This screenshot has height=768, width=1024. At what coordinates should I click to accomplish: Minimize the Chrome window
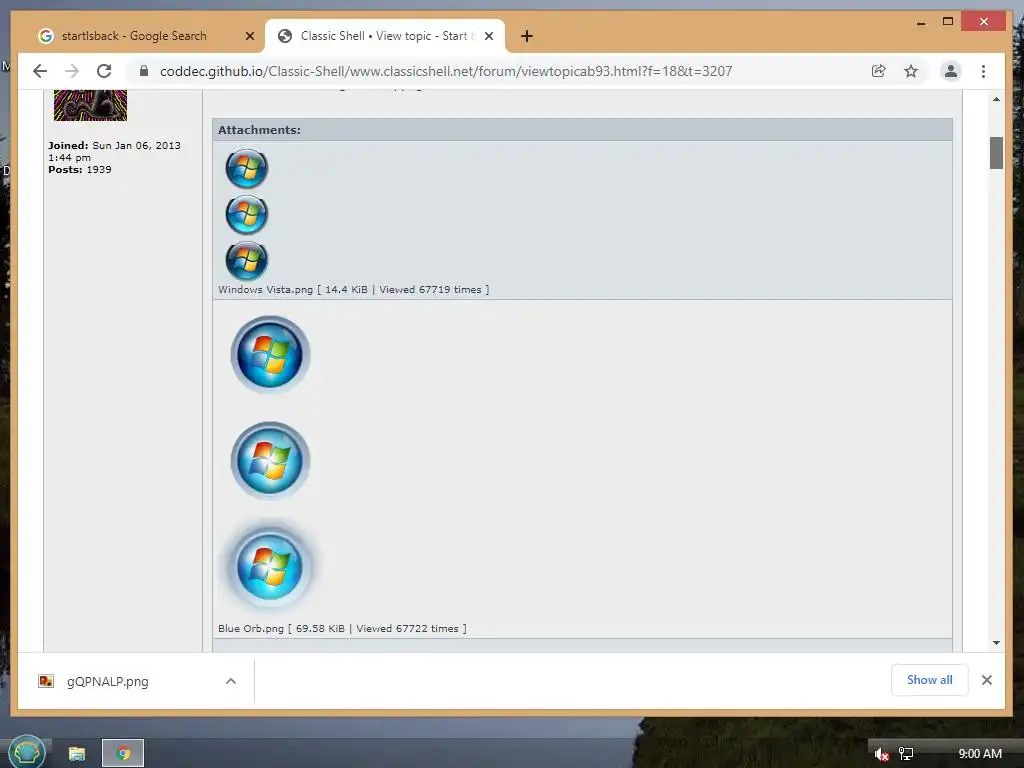(921, 22)
